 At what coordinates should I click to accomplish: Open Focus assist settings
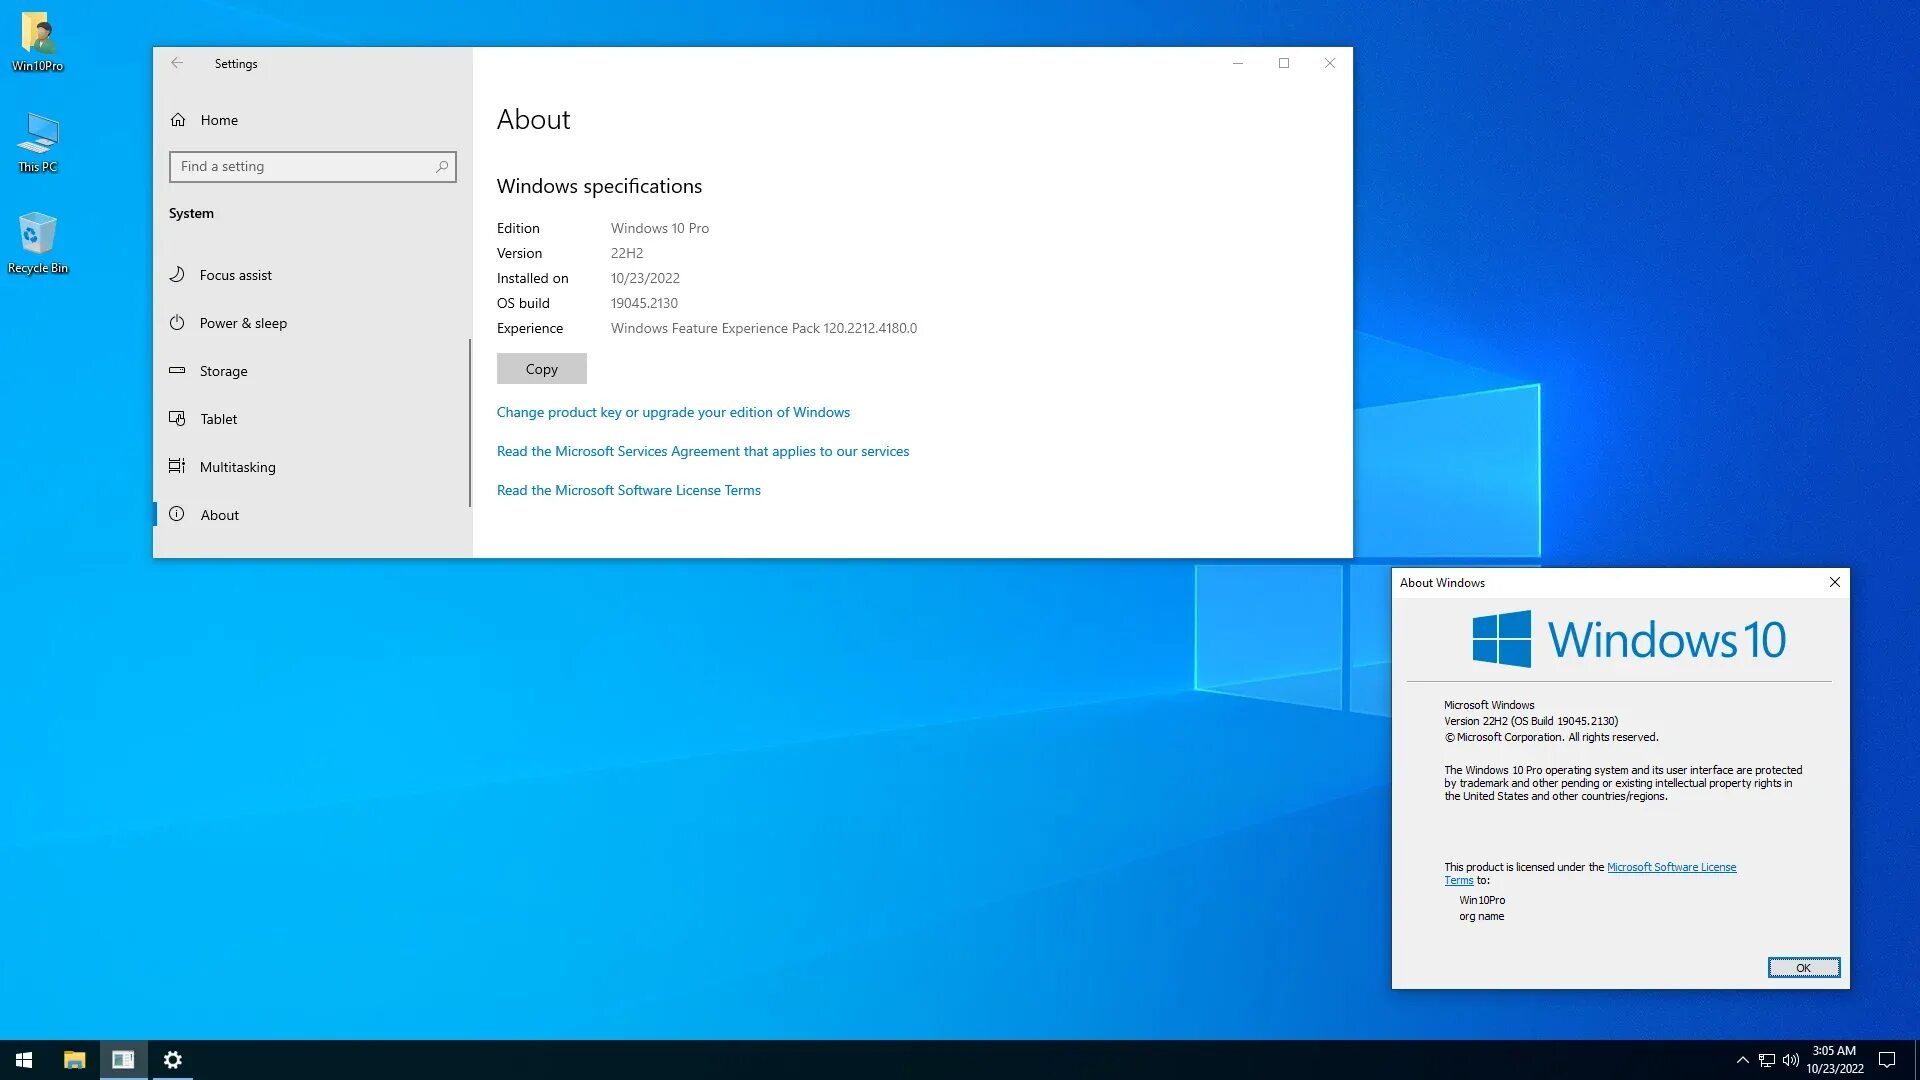(235, 275)
